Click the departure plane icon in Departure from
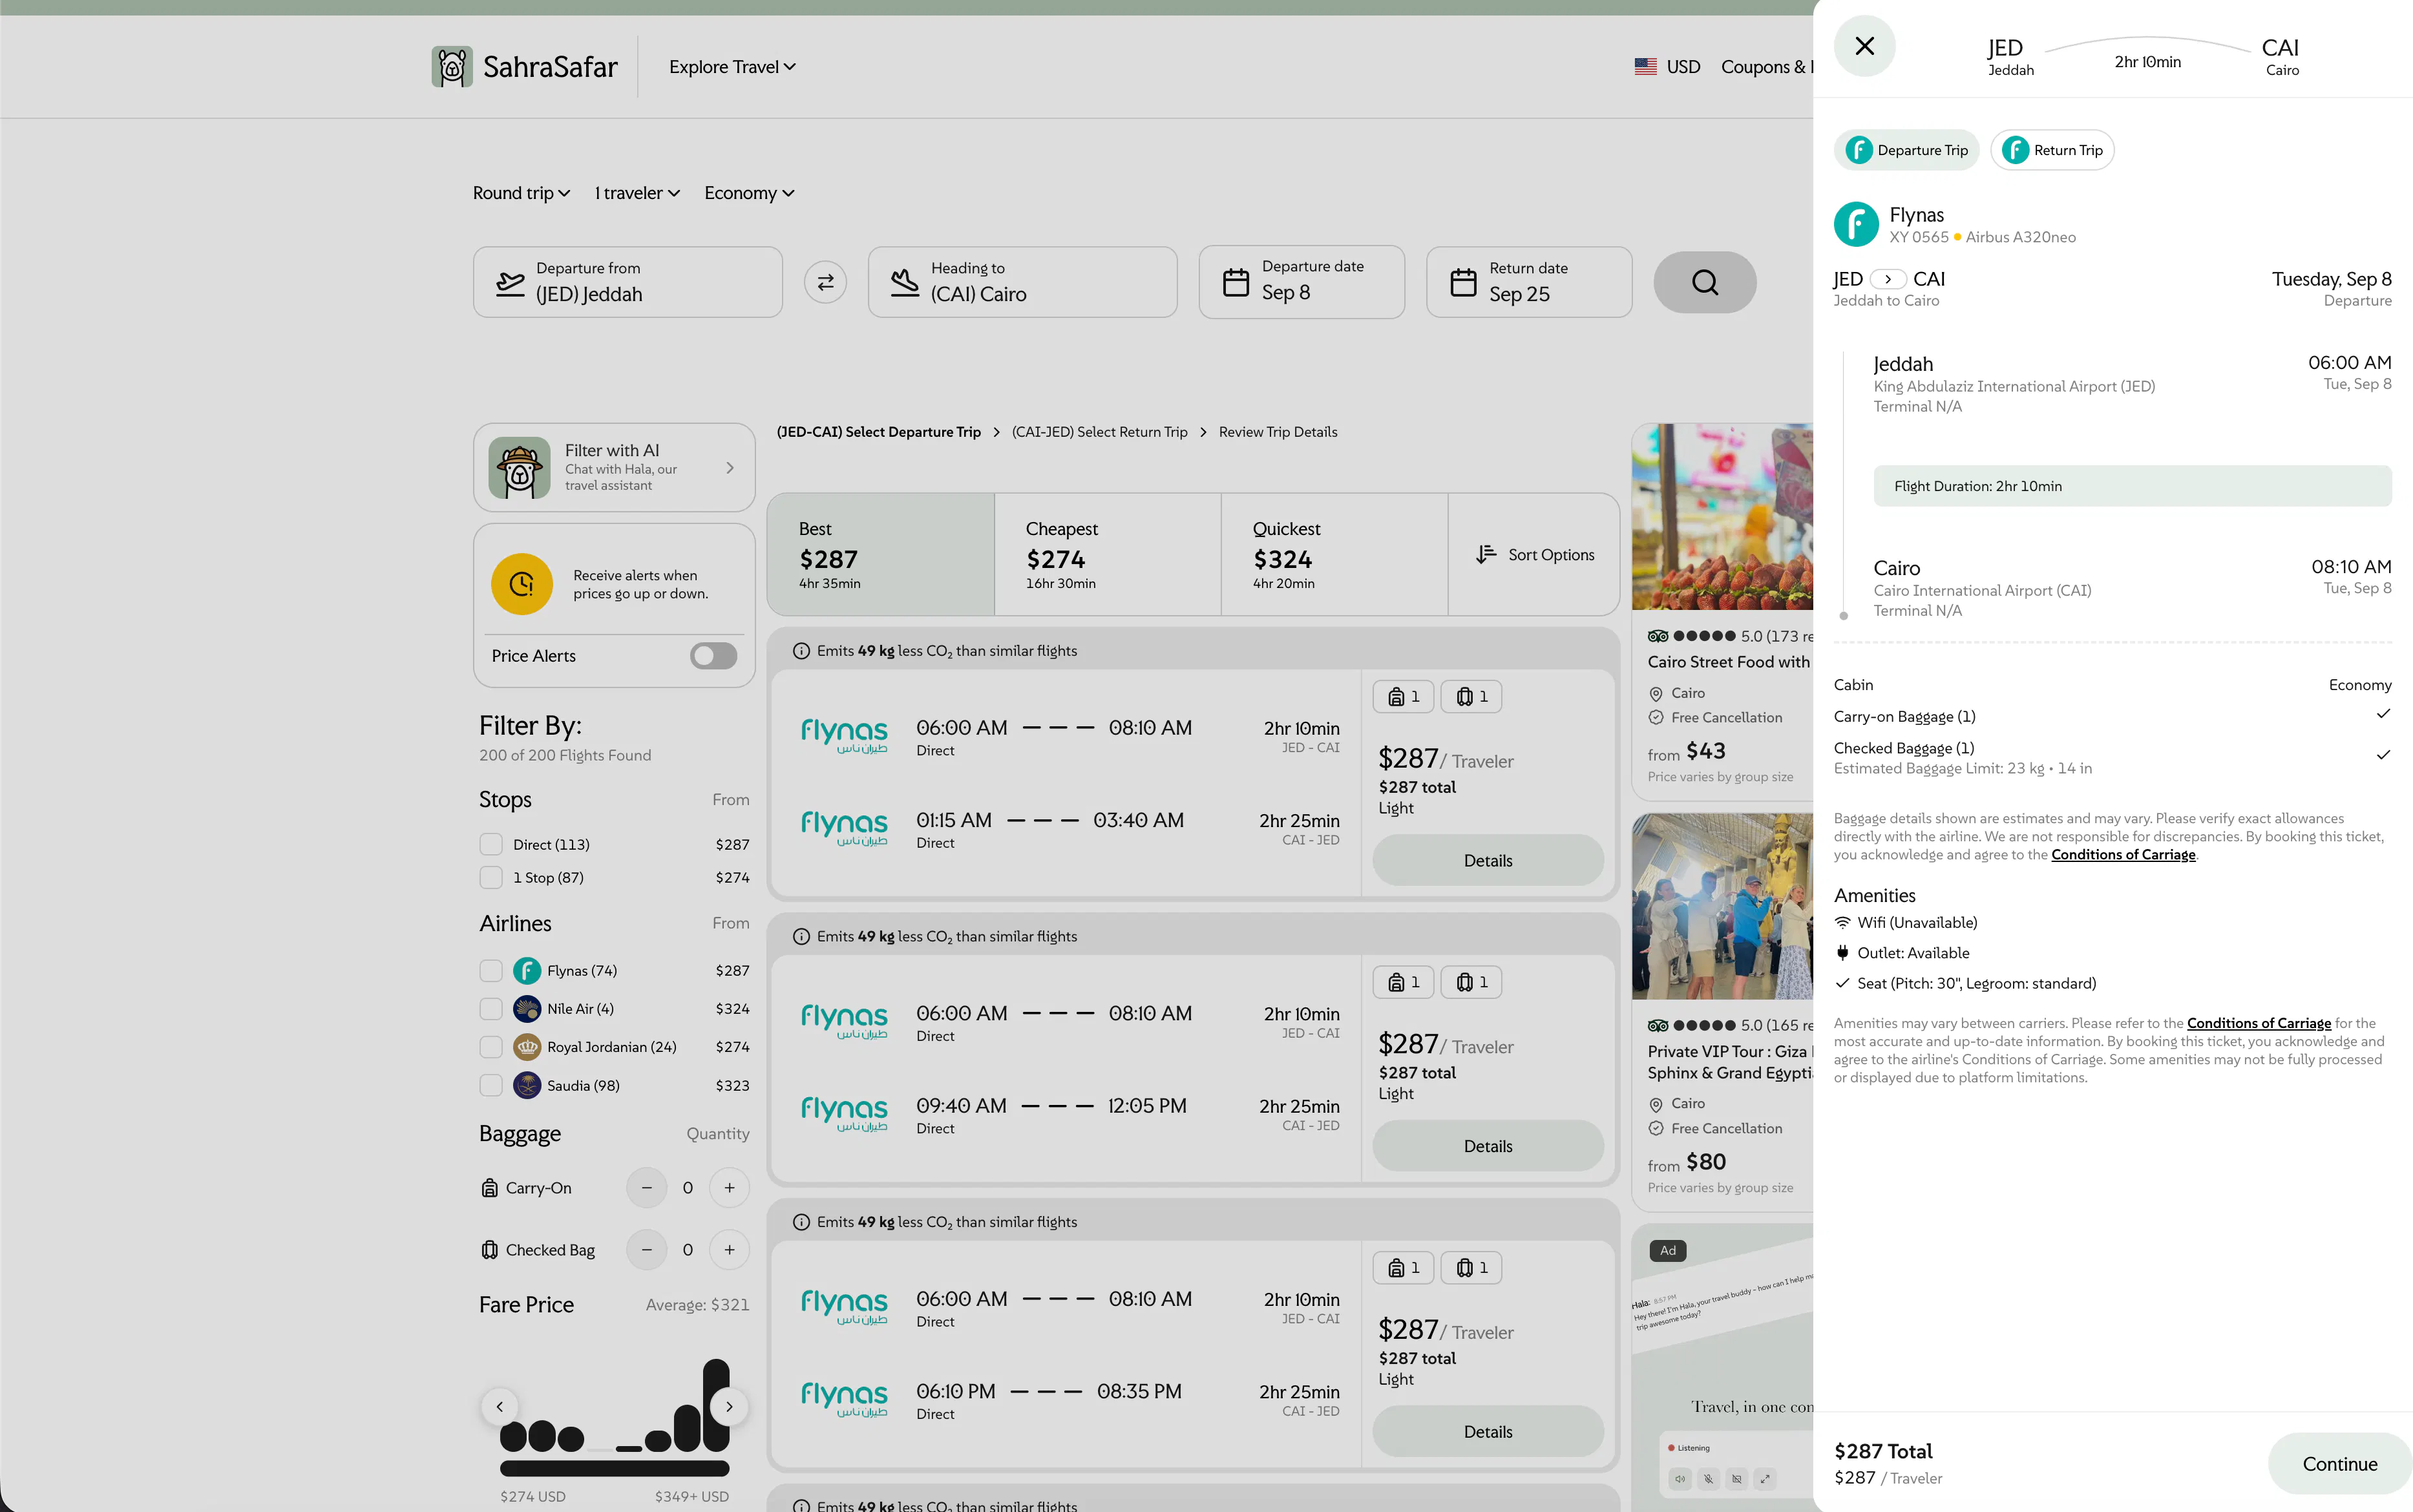Viewport: 2413px width, 1512px height. 510,283
